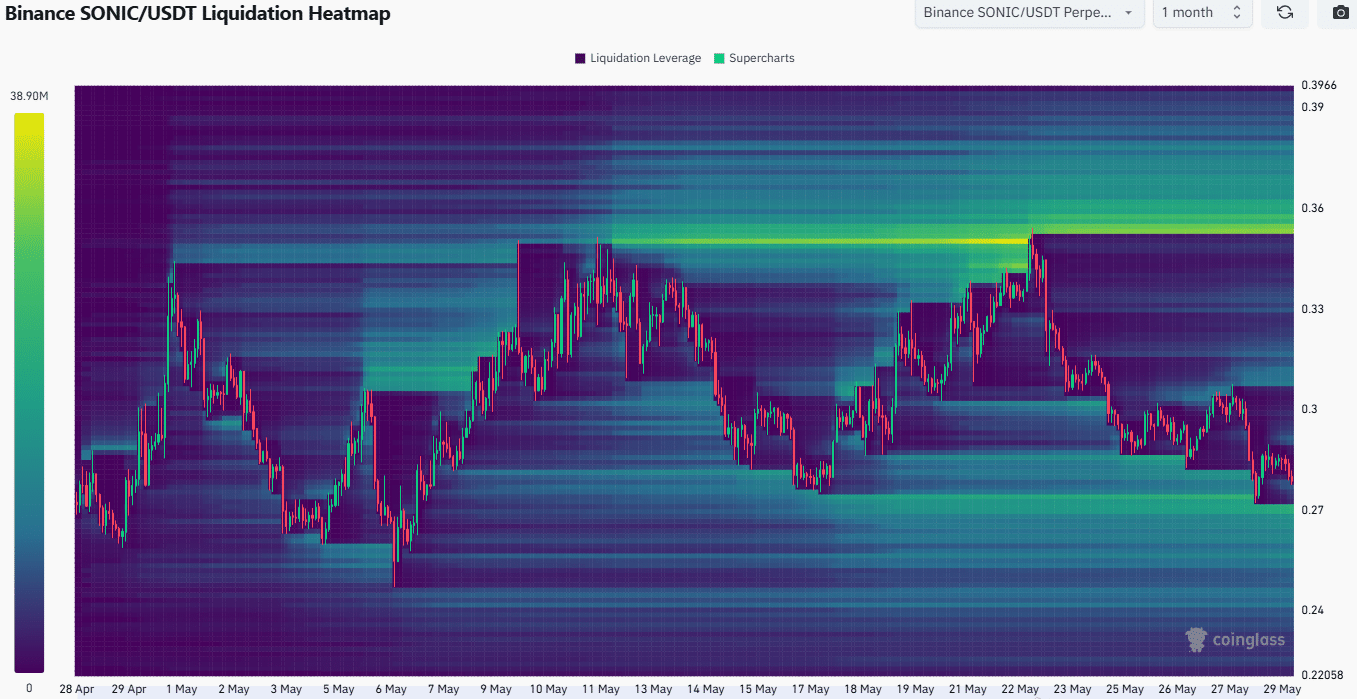
Task: Click the 0.36 price axis label
Action: [x=1312, y=208]
